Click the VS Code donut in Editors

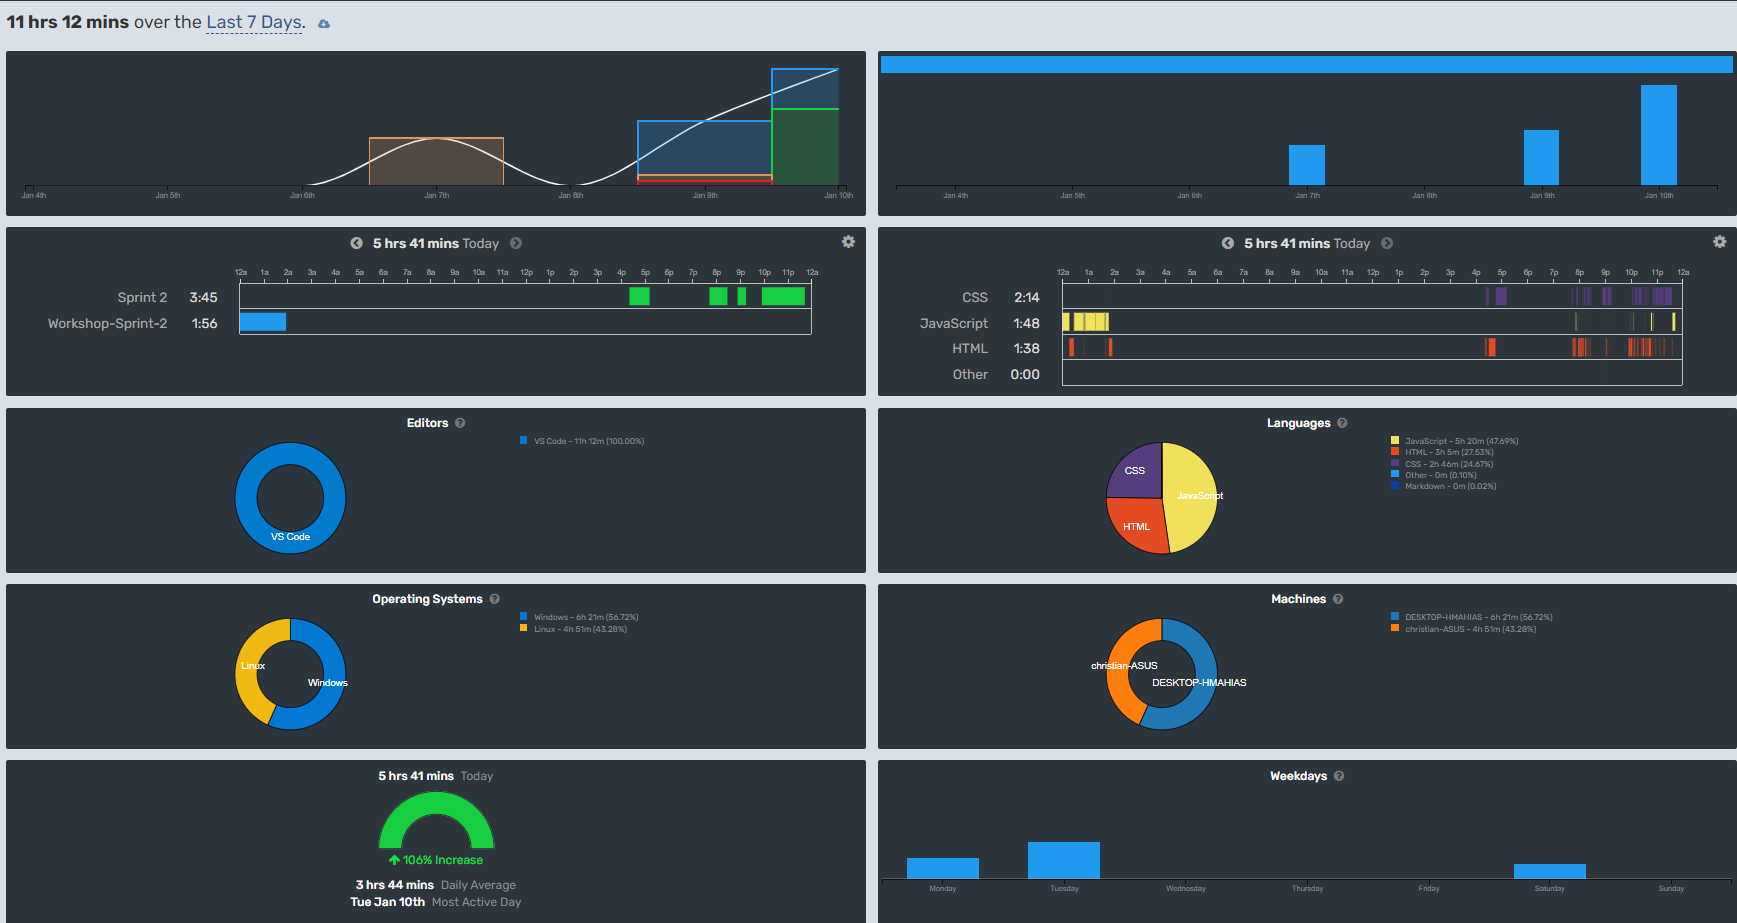click(290, 536)
